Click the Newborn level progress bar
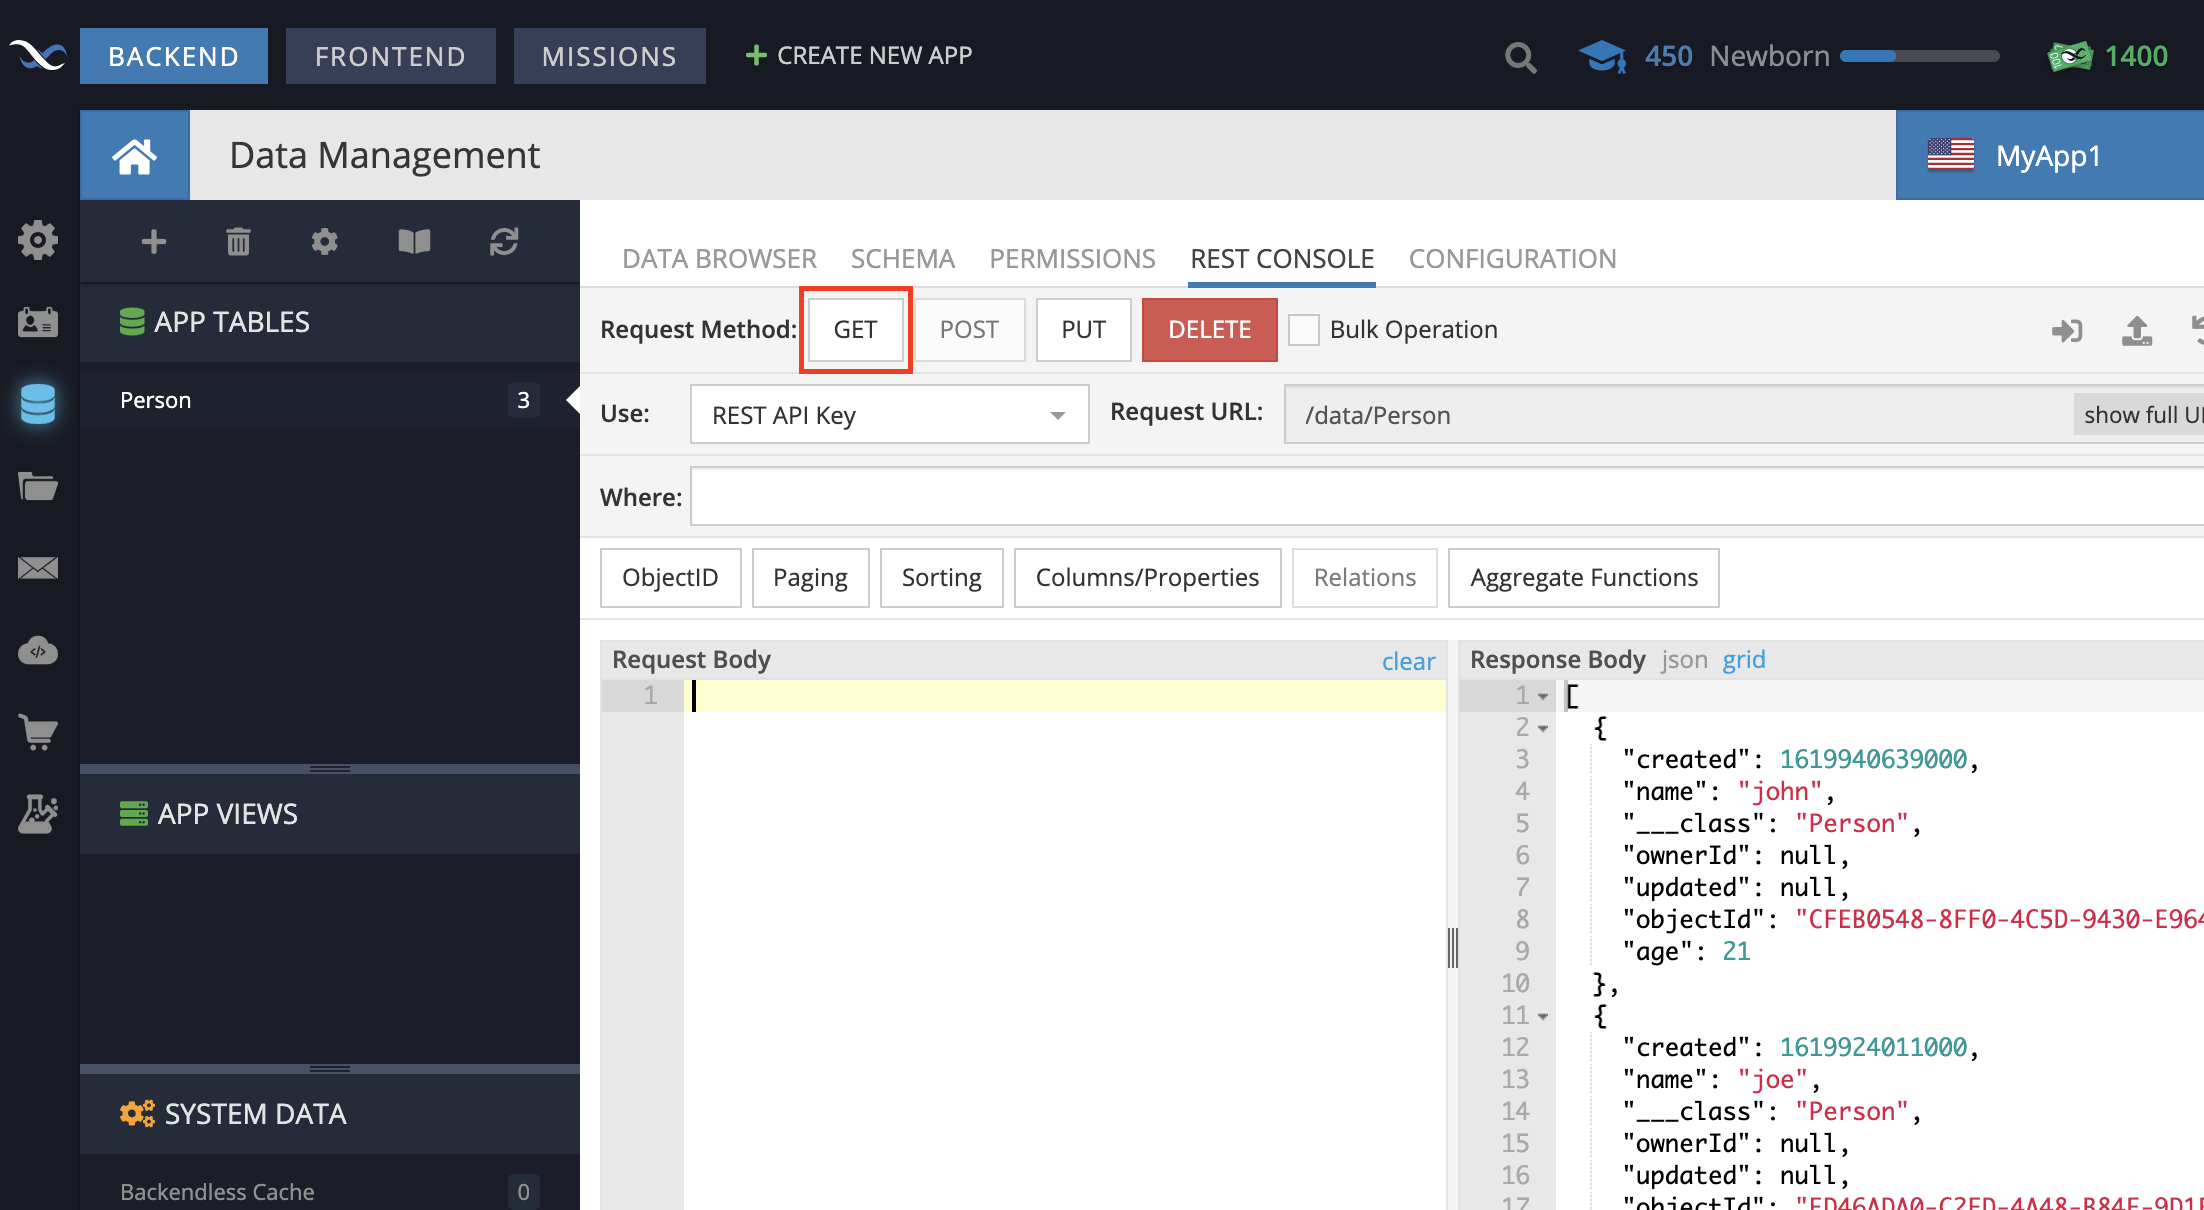The width and height of the screenshot is (2204, 1210). click(1919, 56)
